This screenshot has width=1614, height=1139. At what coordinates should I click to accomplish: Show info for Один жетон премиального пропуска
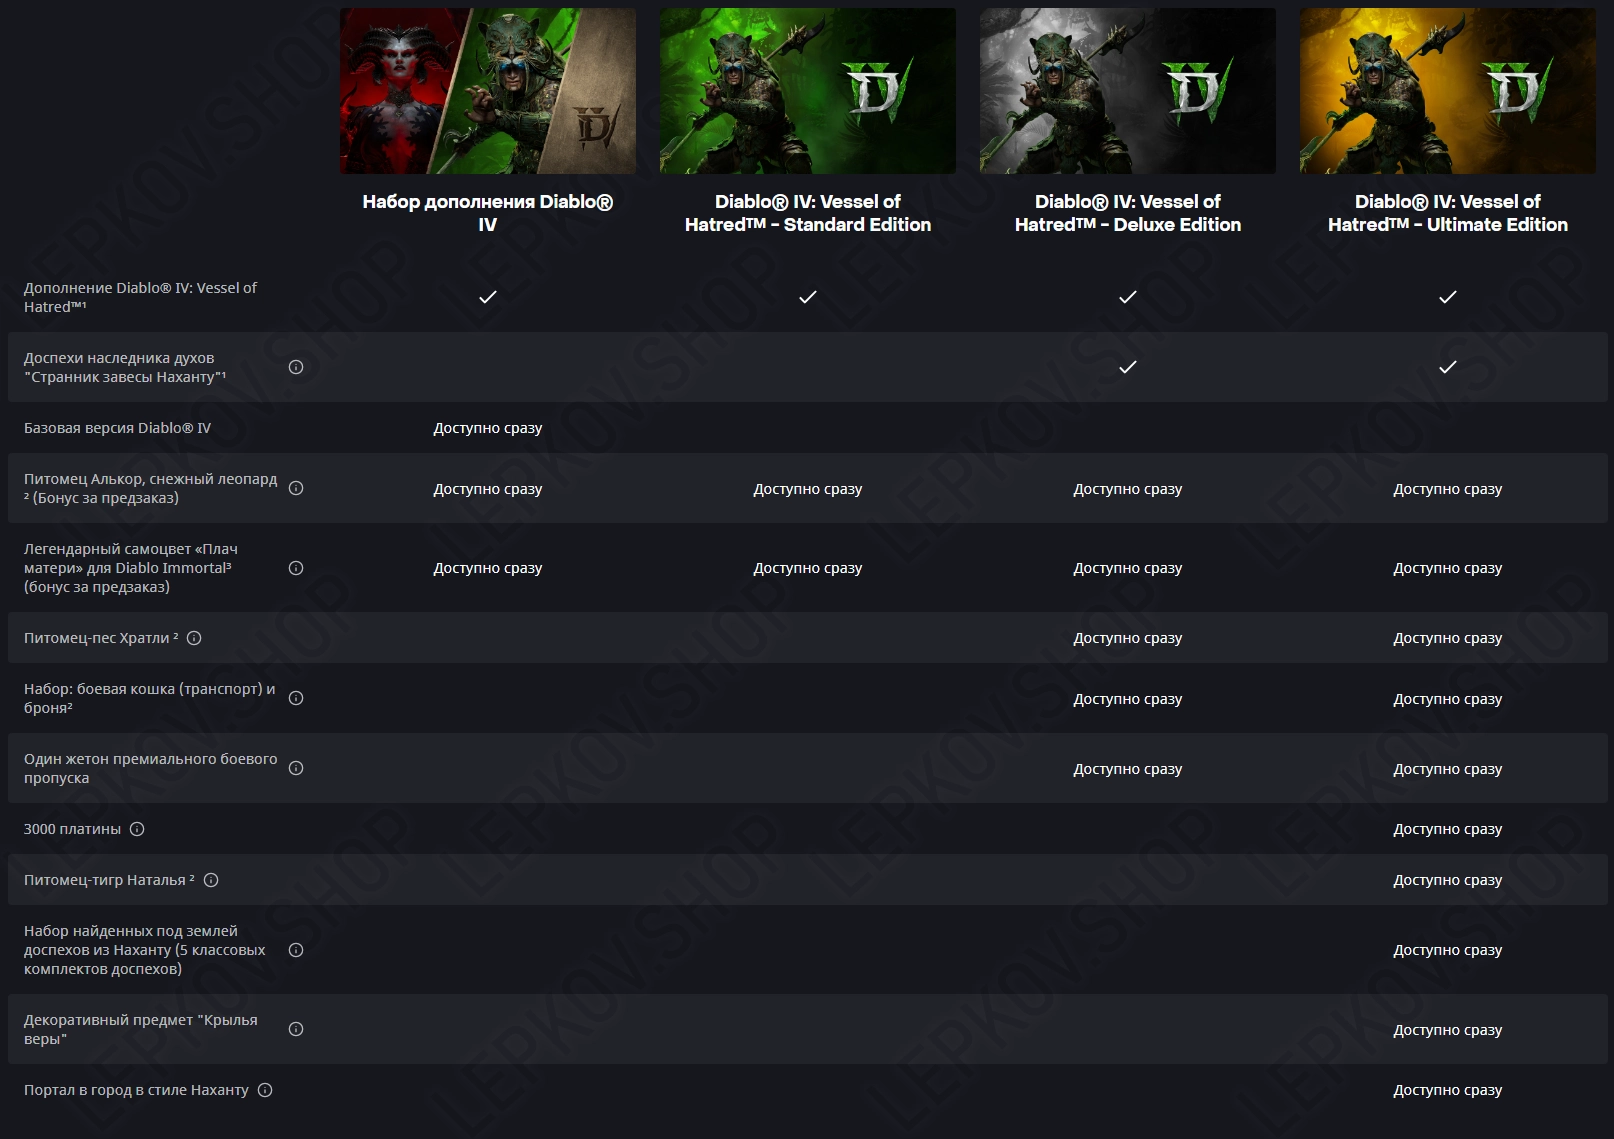point(296,768)
